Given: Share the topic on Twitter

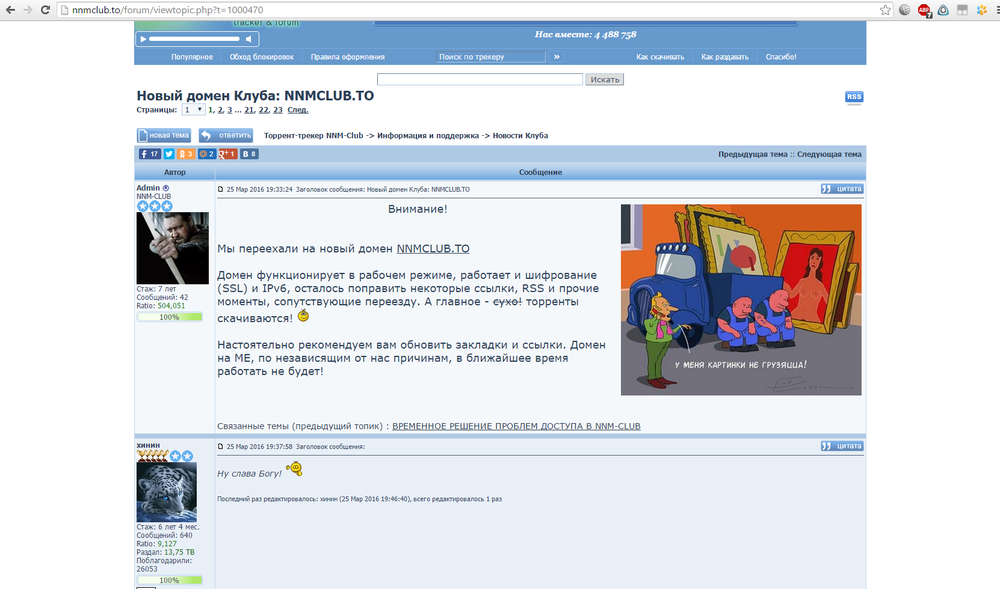Looking at the screenshot, I should pos(169,154).
